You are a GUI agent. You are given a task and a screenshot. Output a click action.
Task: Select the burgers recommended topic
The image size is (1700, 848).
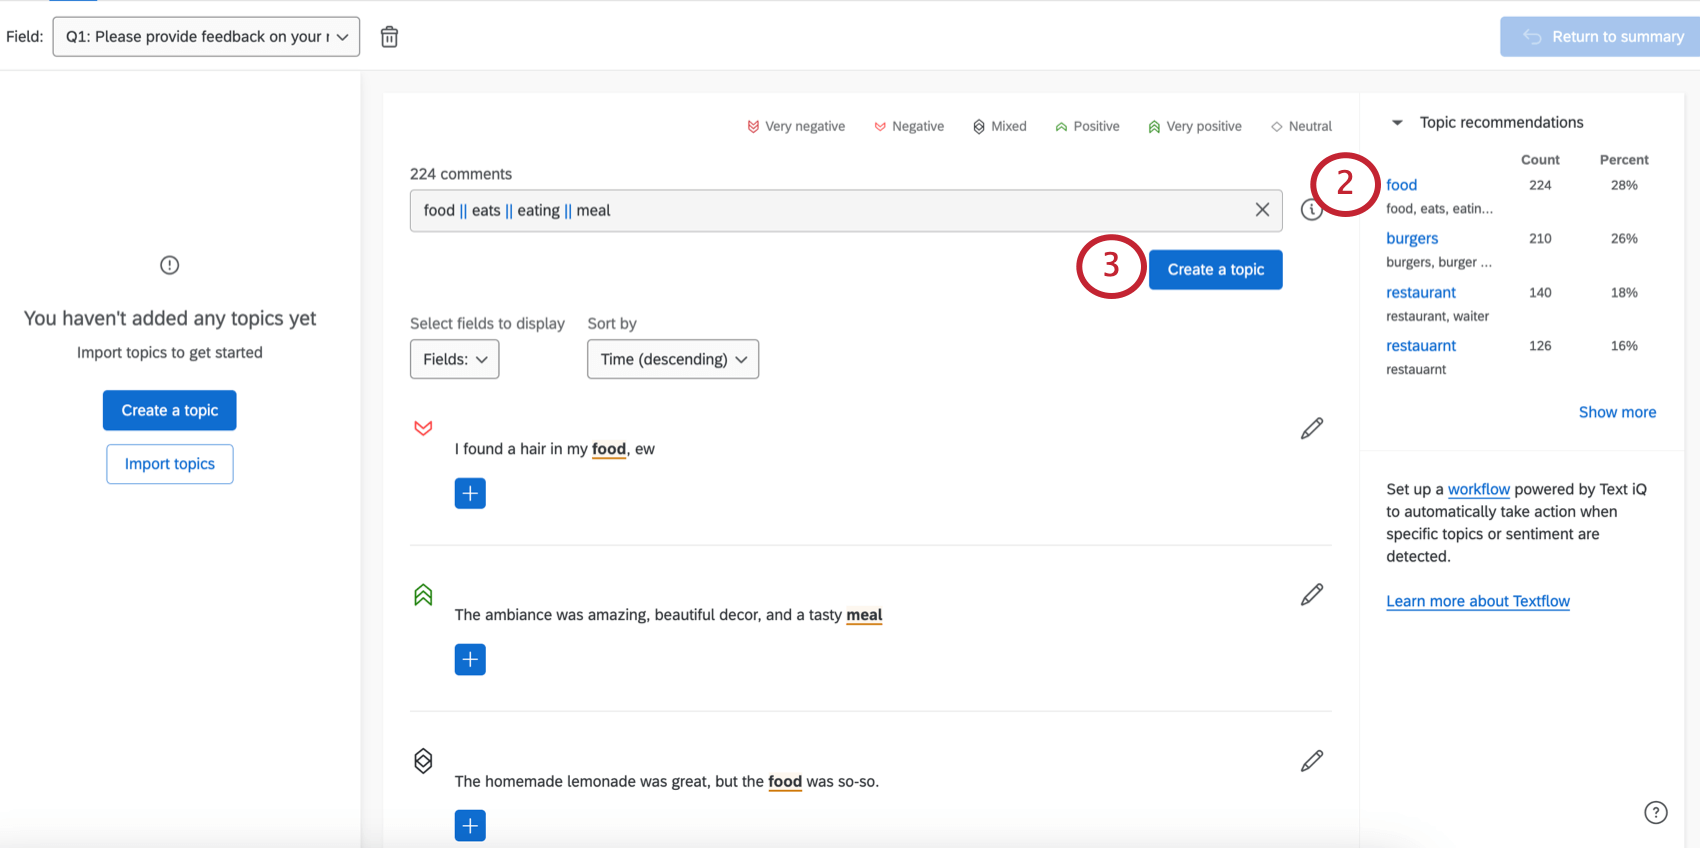click(x=1411, y=238)
